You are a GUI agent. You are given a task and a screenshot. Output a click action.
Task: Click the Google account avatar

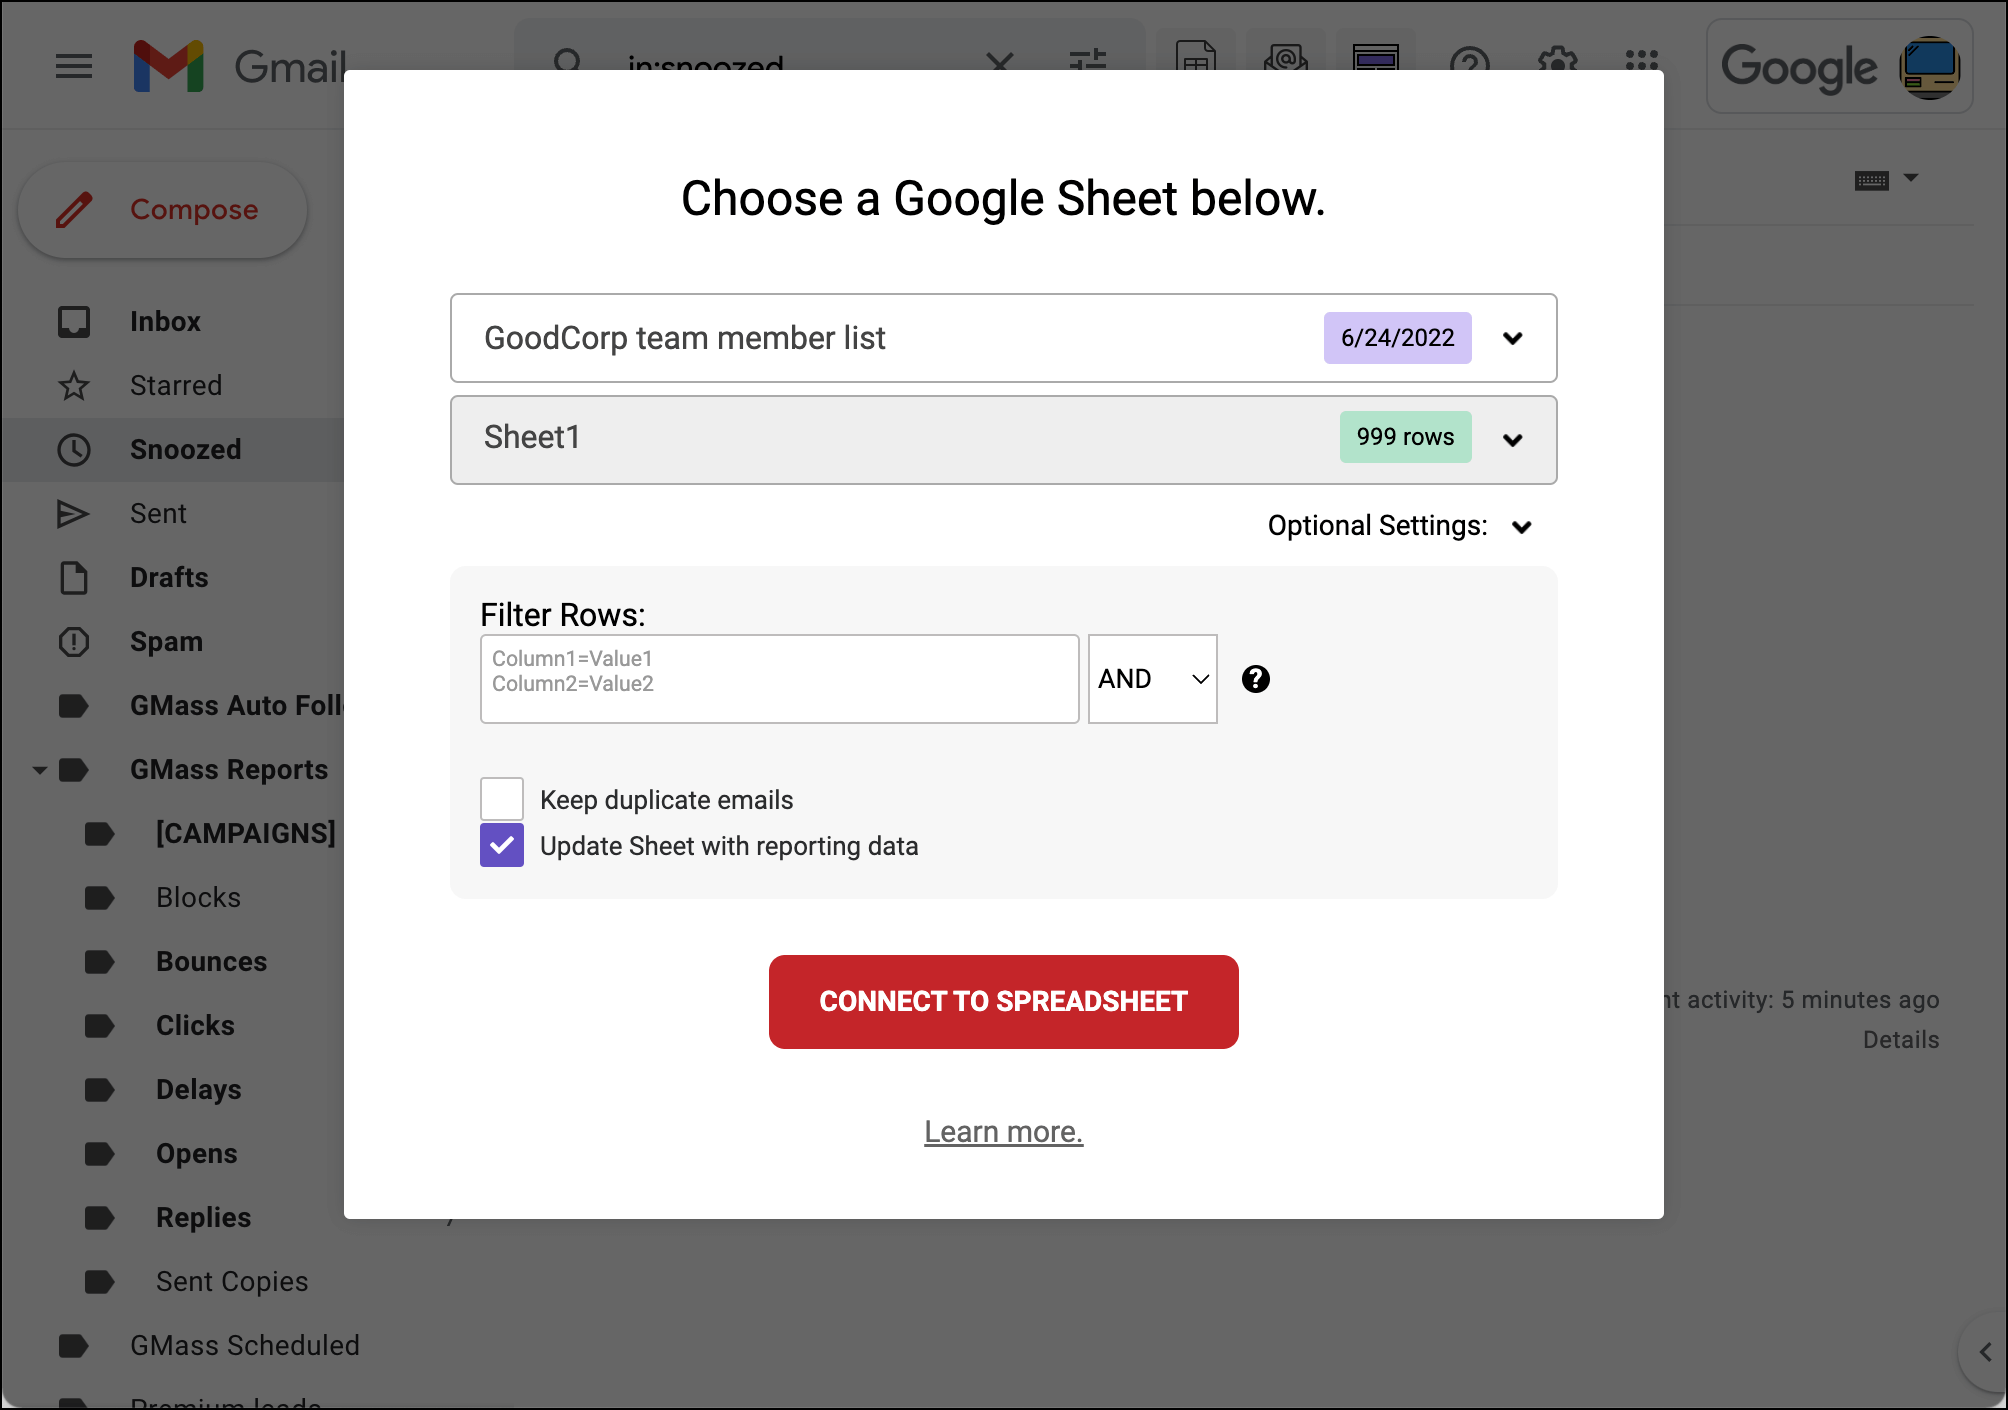pos(1929,67)
